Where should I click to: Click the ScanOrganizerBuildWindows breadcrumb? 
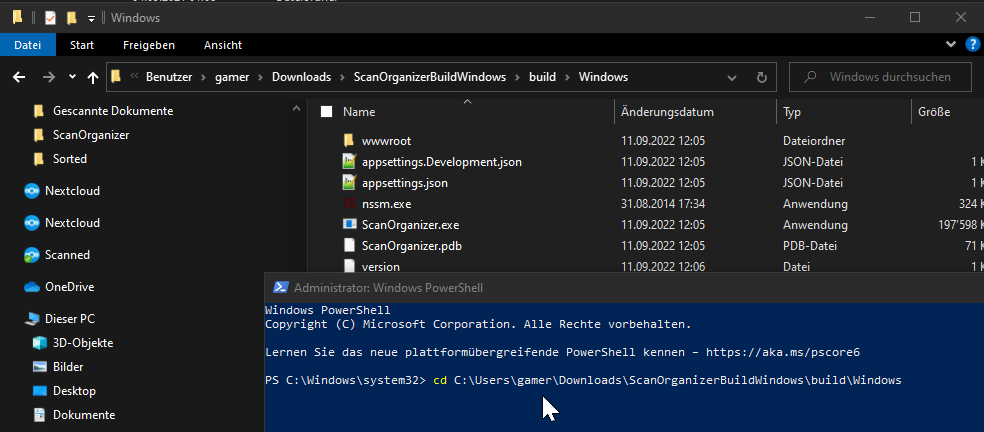[430, 77]
